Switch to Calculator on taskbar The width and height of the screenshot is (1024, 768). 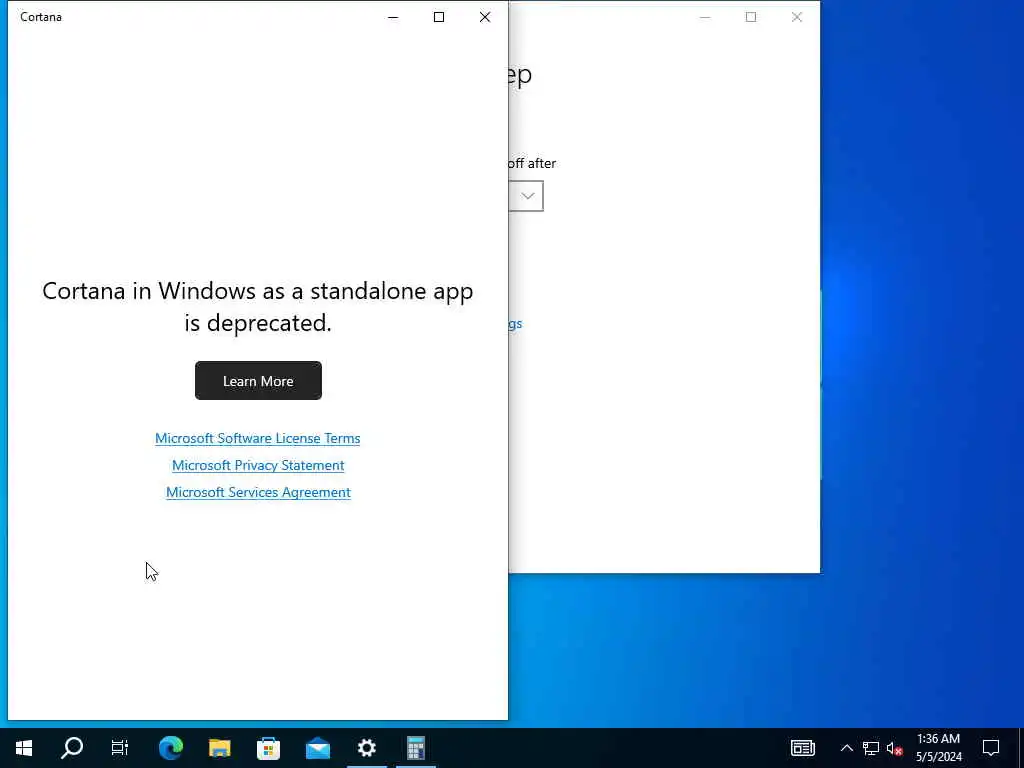(415, 748)
